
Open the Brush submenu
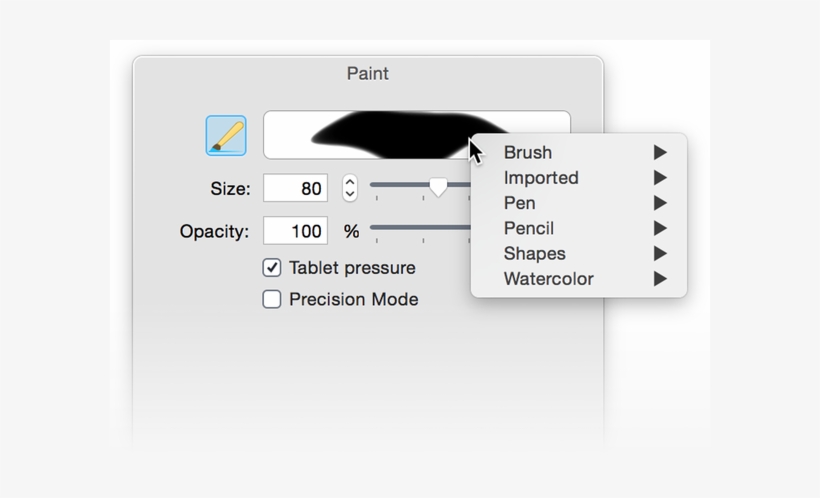point(528,153)
